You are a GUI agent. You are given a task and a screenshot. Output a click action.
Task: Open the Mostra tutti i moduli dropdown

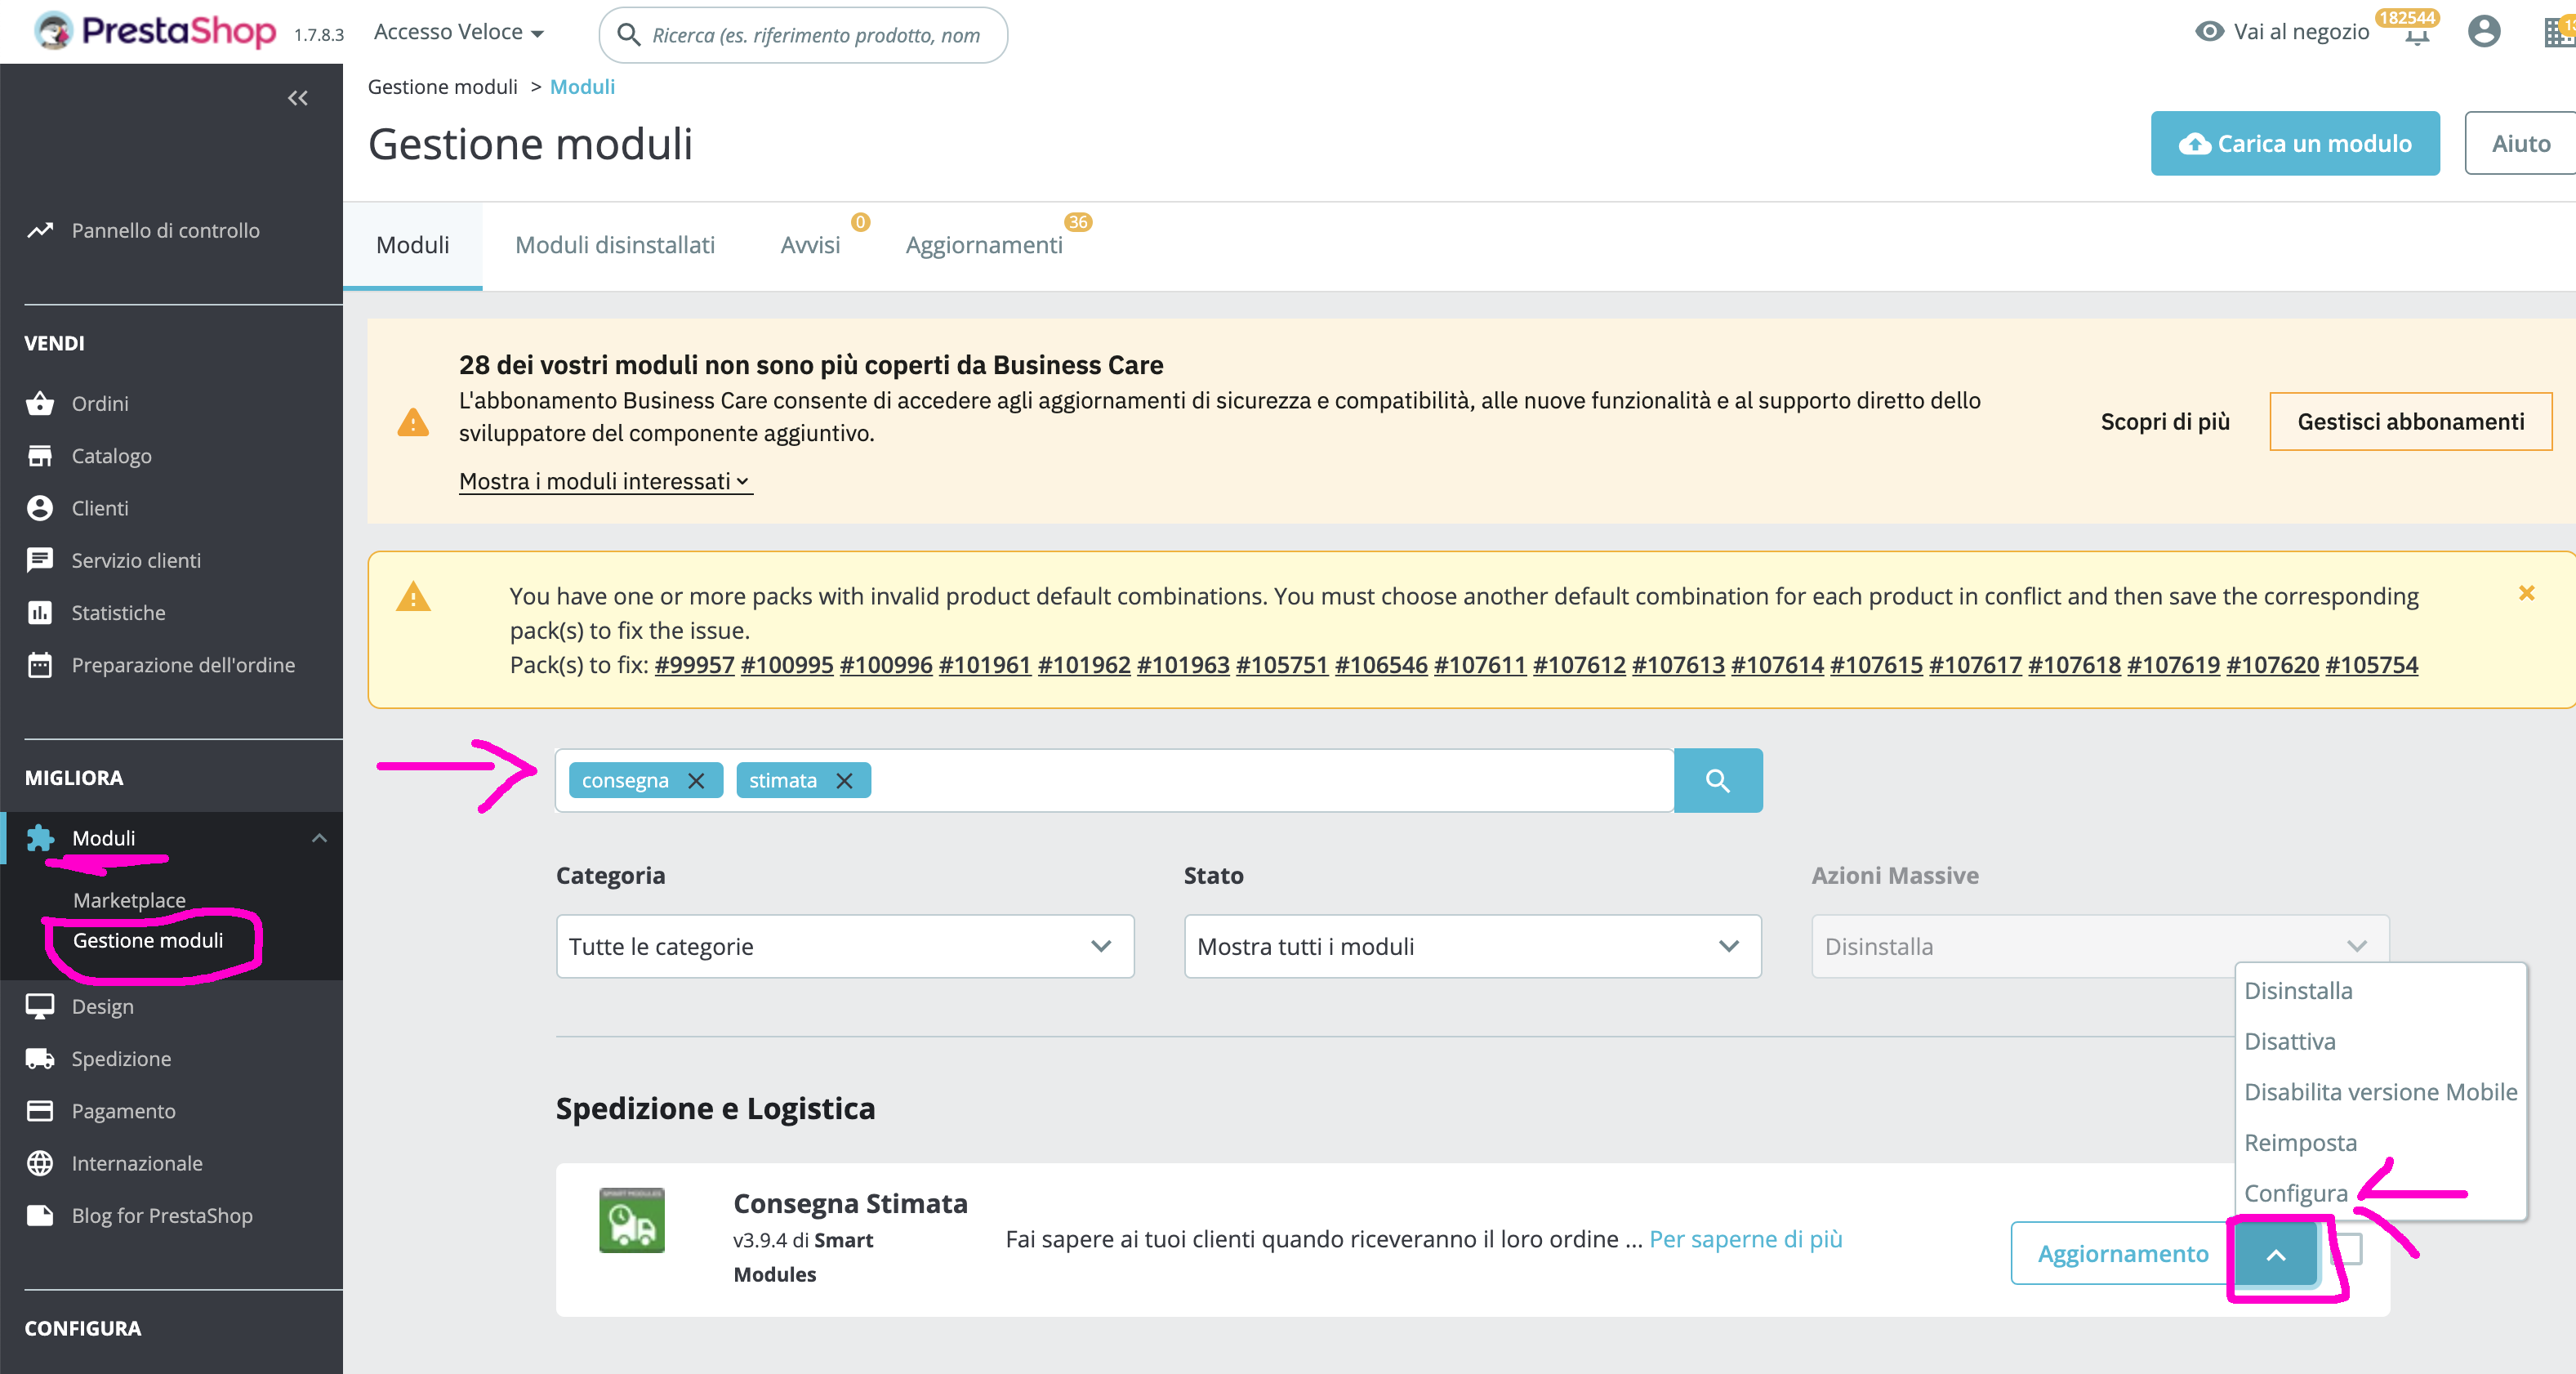(x=1471, y=946)
